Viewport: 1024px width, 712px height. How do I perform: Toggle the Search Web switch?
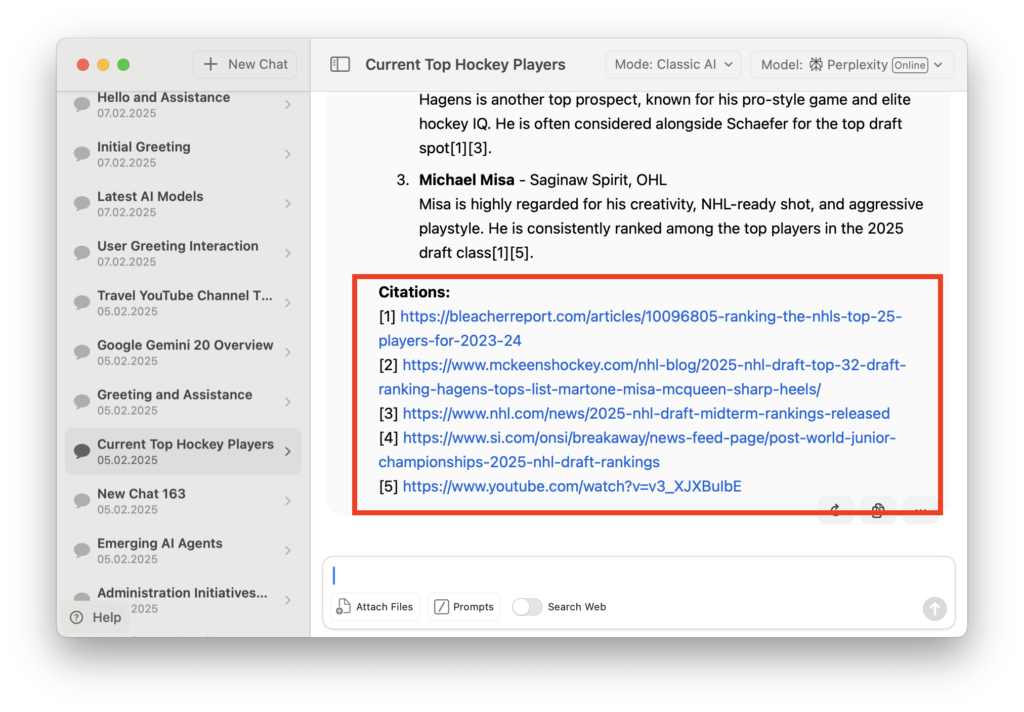[527, 607]
